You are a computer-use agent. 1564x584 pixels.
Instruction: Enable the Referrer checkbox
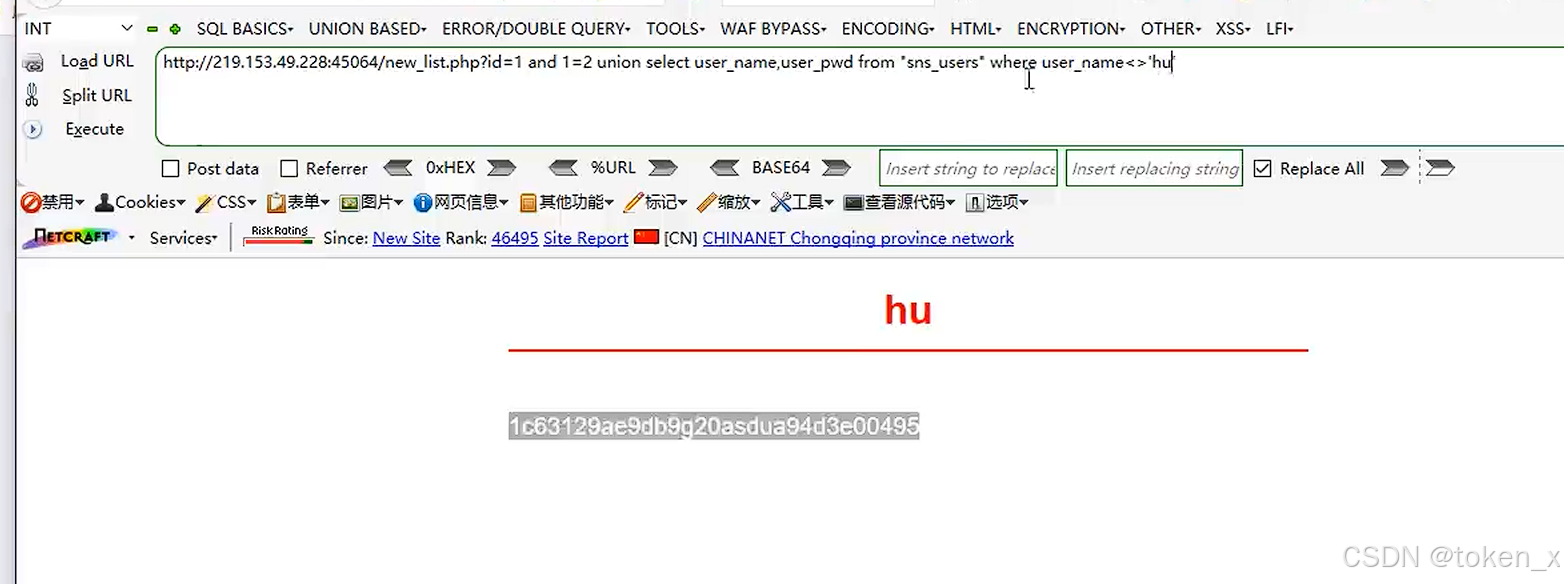pos(289,169)
